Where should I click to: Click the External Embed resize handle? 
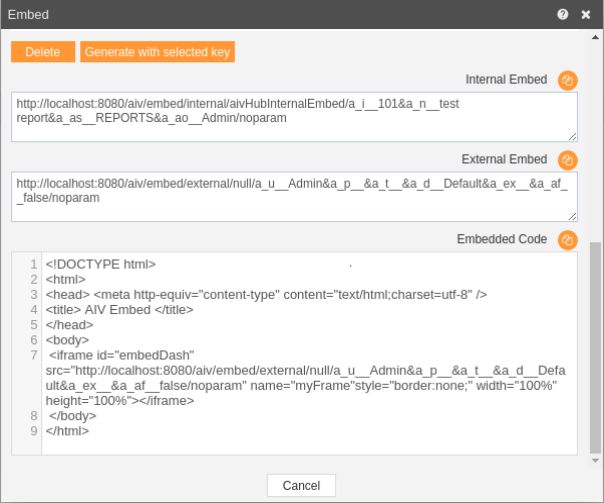coord(572,216)
